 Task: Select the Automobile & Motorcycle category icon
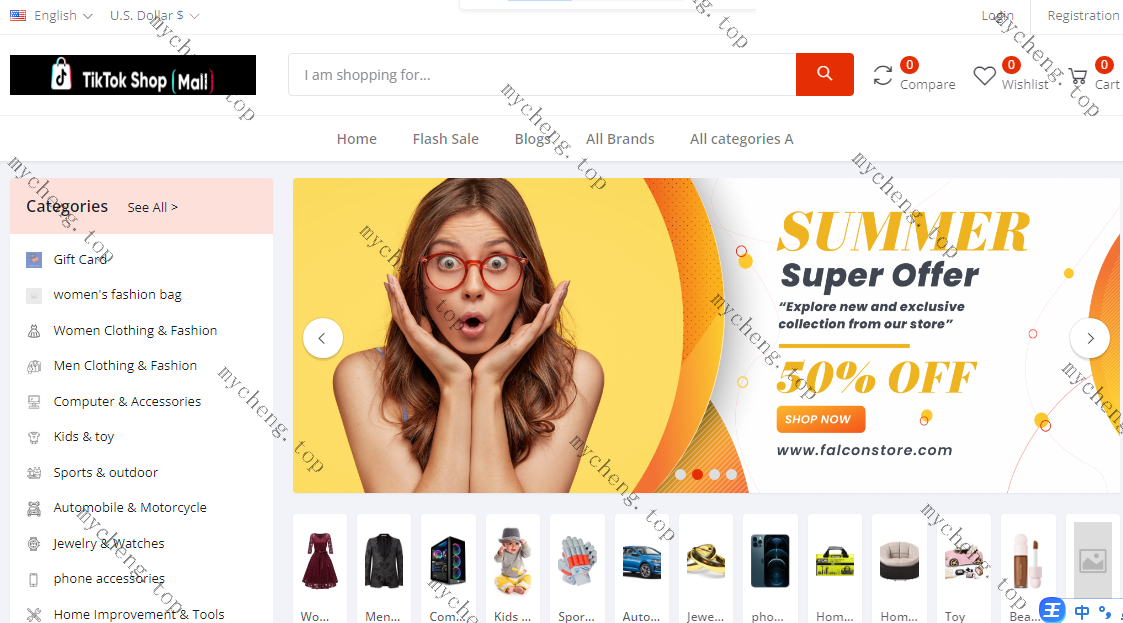pos(34,508)
